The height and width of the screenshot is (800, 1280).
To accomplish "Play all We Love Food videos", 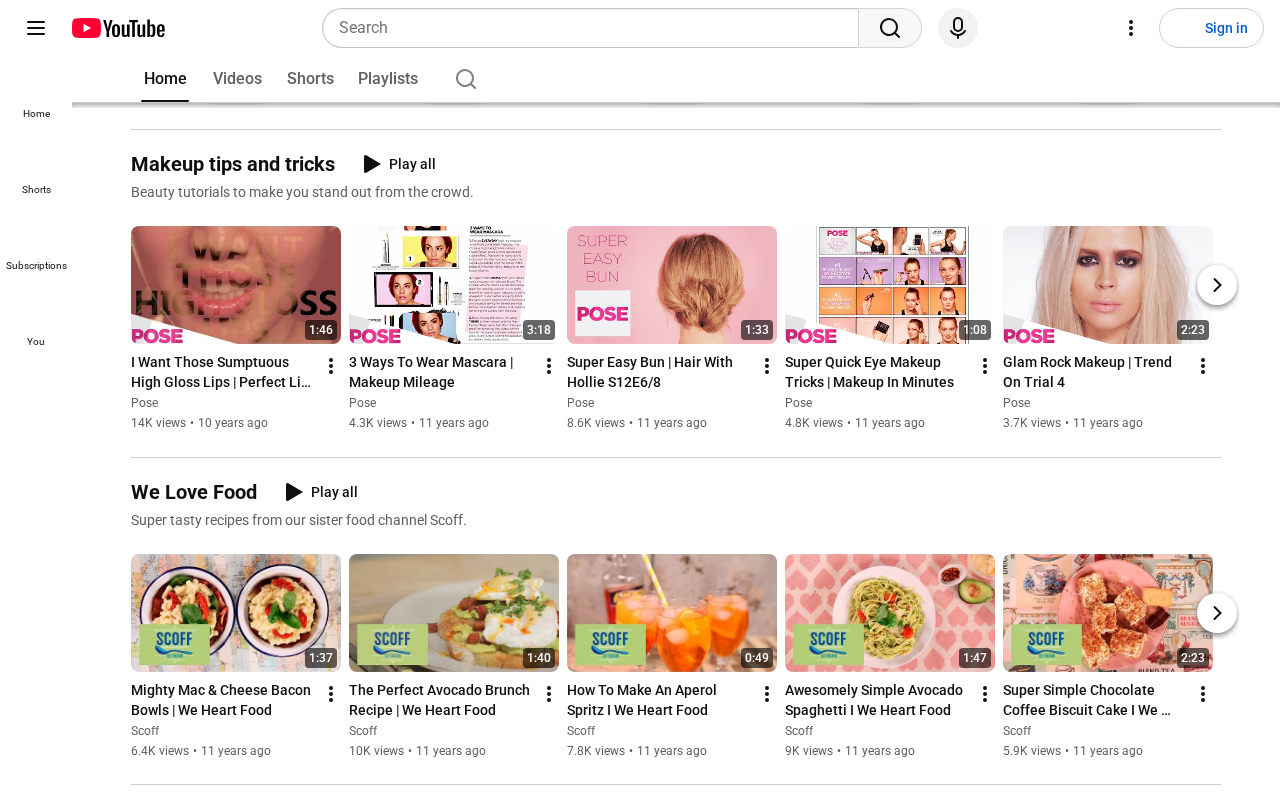I will coord(321,492).
